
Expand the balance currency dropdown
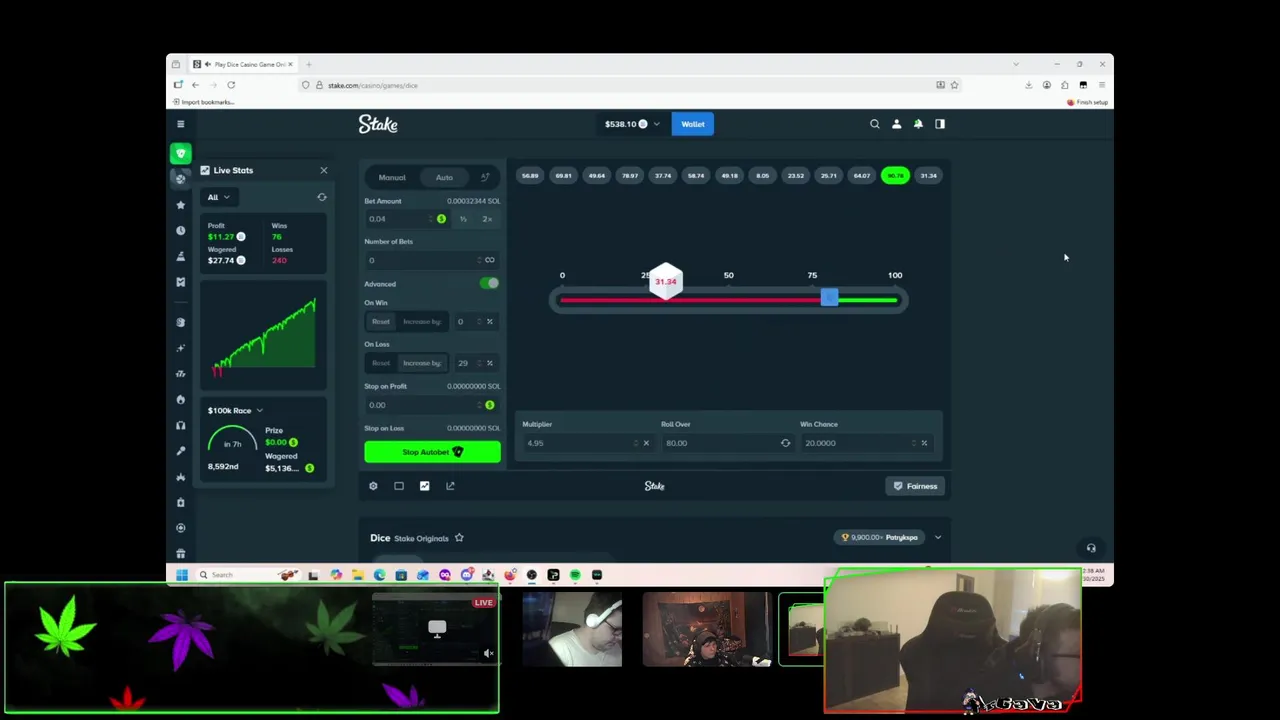pyautogui.click(x=656, y=124)
